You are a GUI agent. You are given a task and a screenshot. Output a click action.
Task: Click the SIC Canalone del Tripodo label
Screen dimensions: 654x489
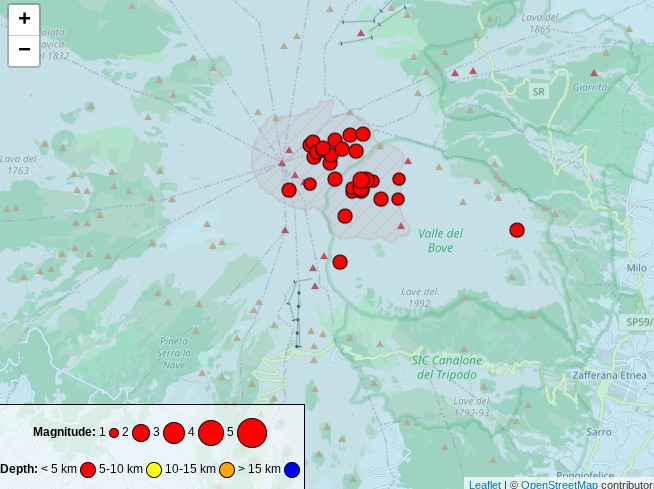pyautogui.click(x=447, y=367)
